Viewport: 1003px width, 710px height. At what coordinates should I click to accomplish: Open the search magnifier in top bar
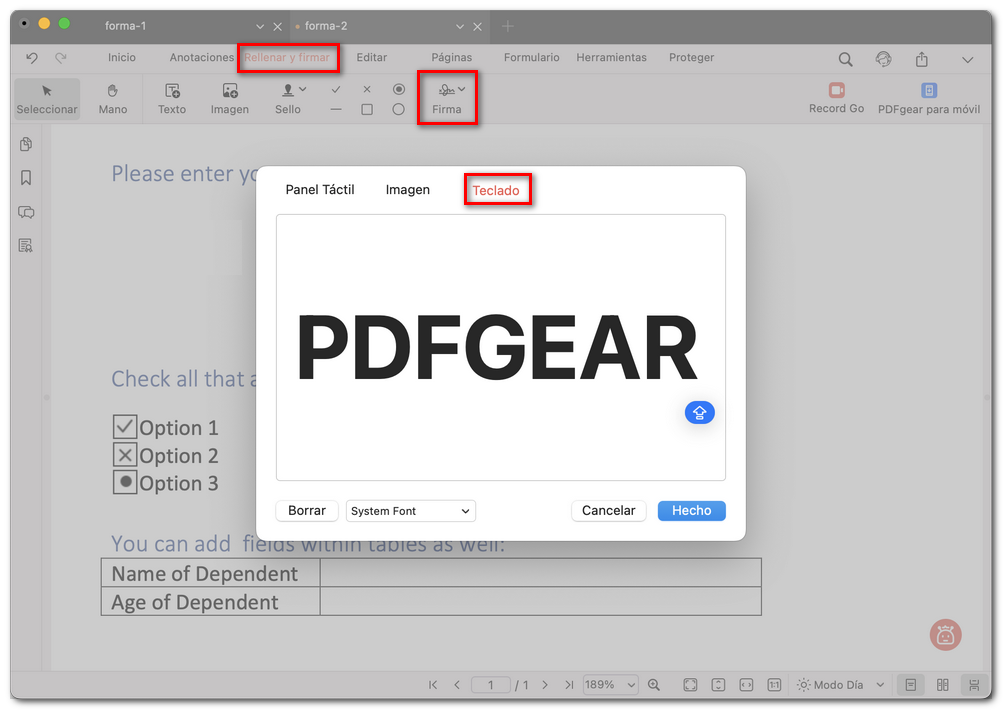tap(845, 59)
